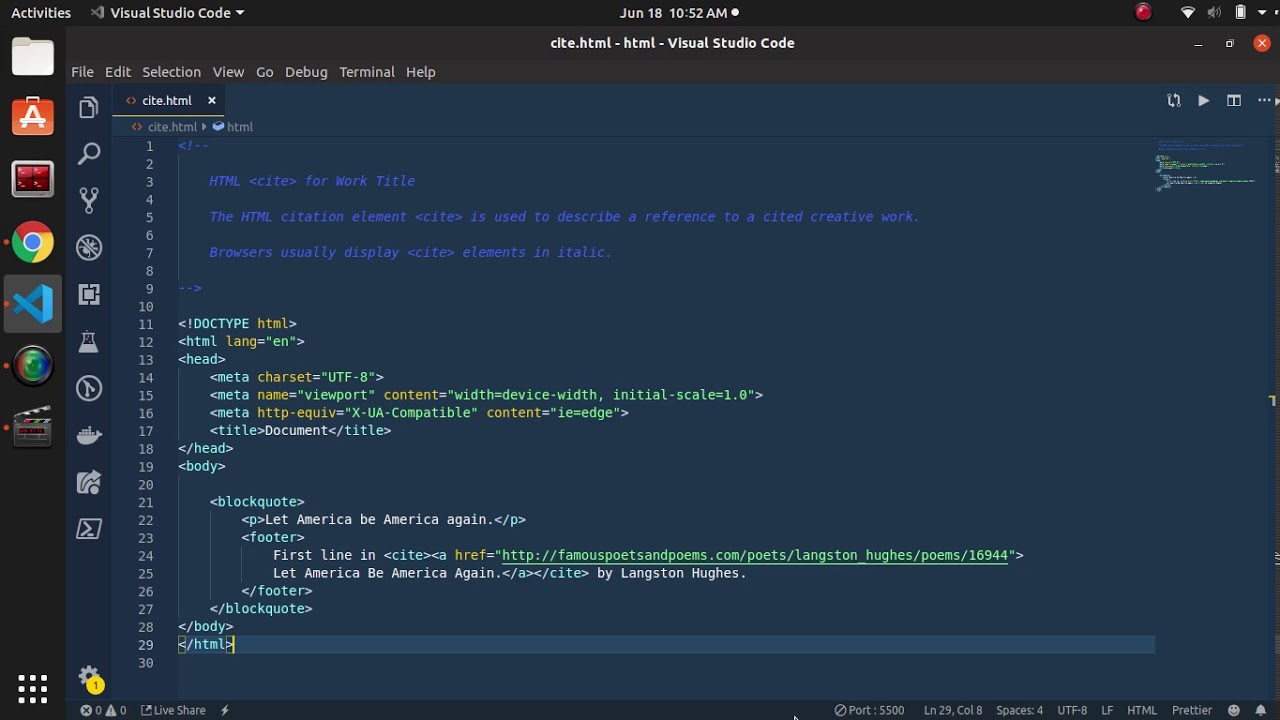
Task: Open the PowerShell panel icon
Action: coord(89,529)
